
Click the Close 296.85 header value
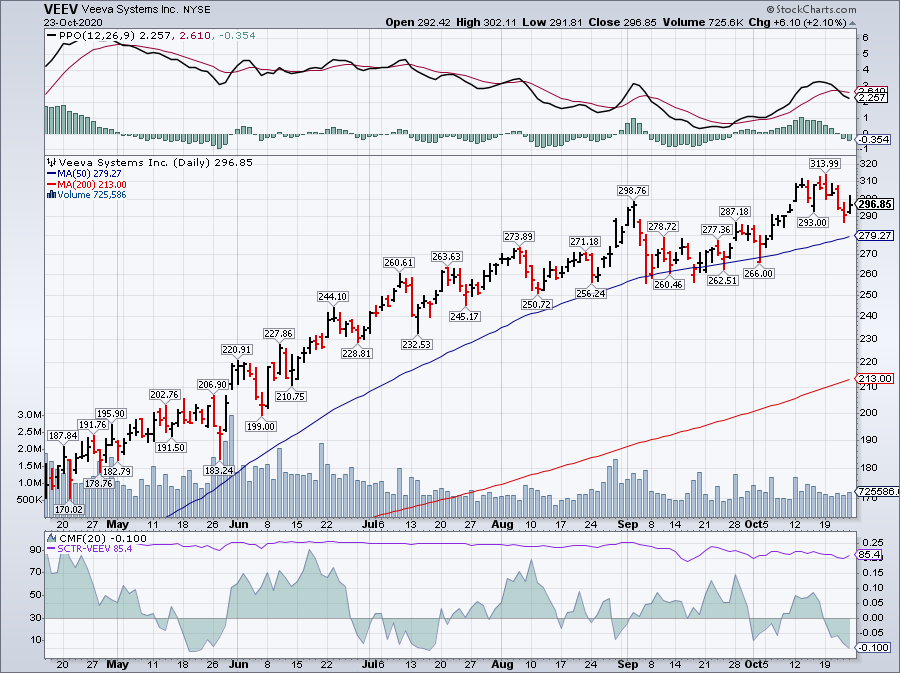(622, 23)
